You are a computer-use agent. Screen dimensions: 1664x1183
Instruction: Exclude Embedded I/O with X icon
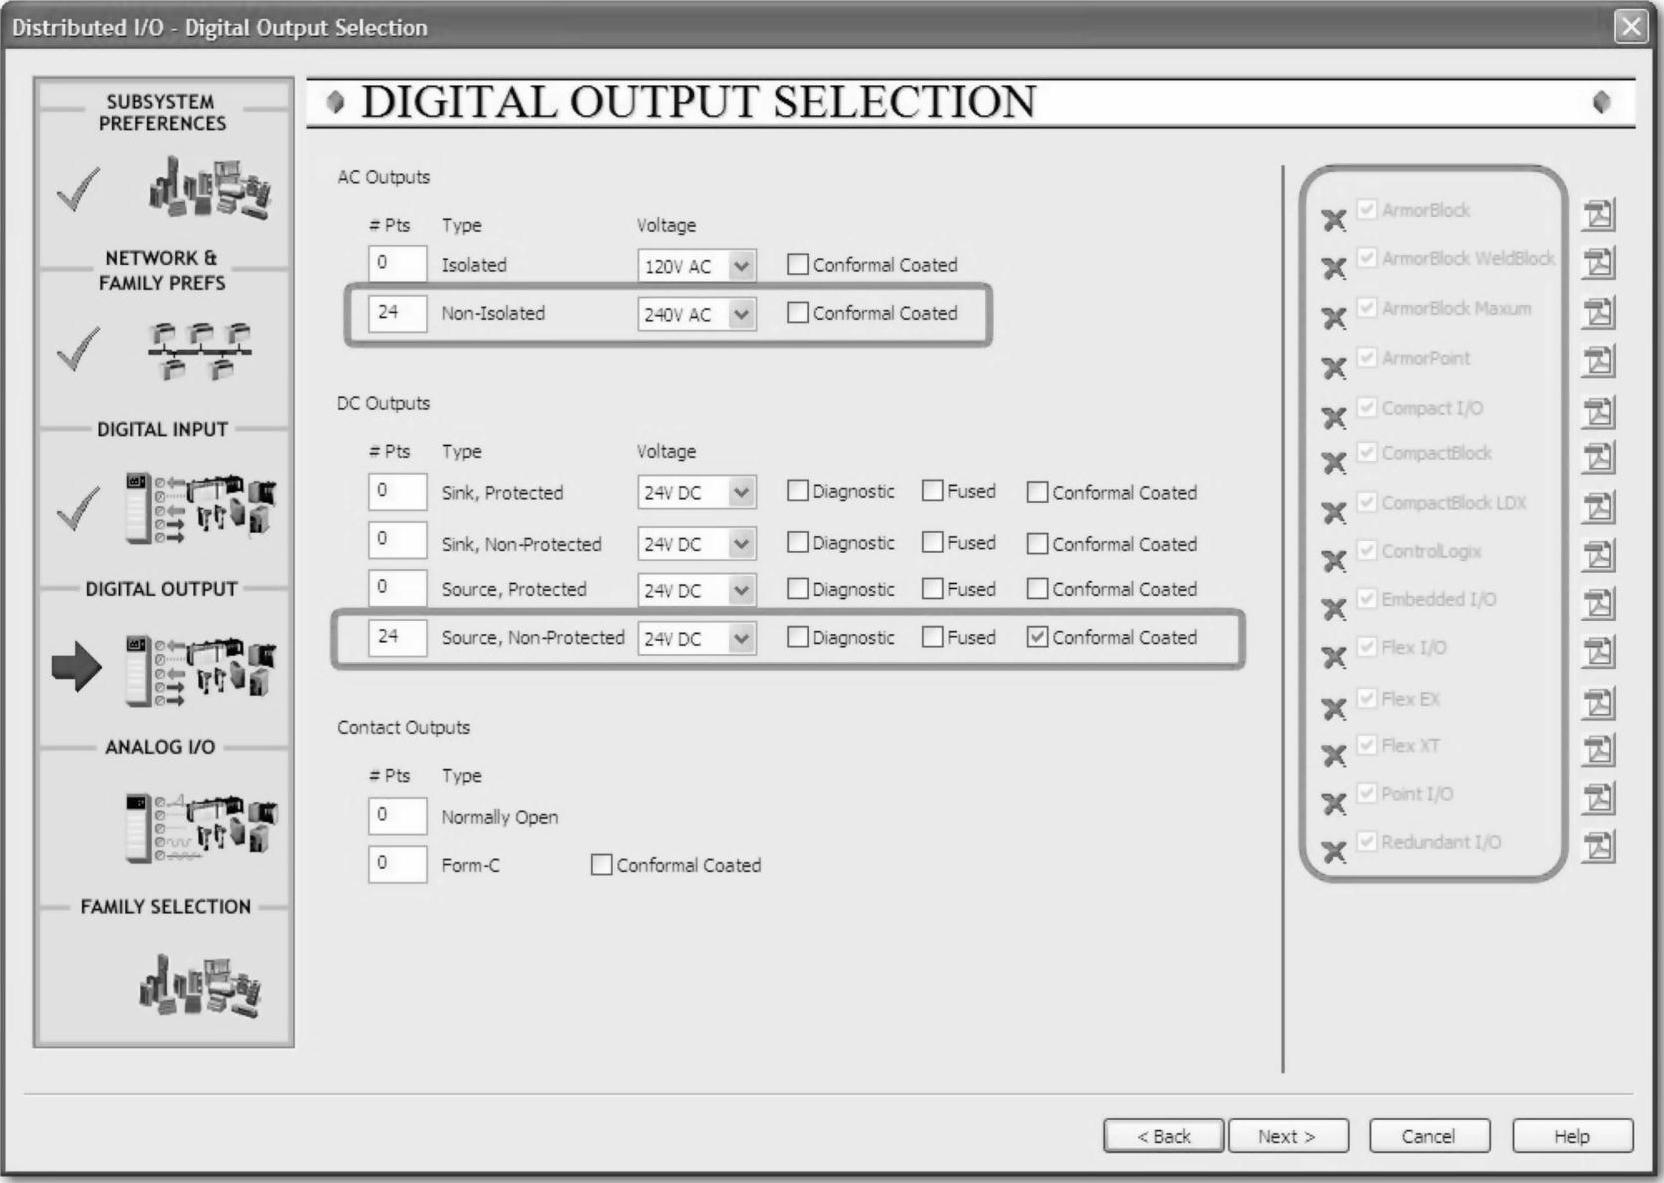pyautogui.click(x=1334, y=609)
